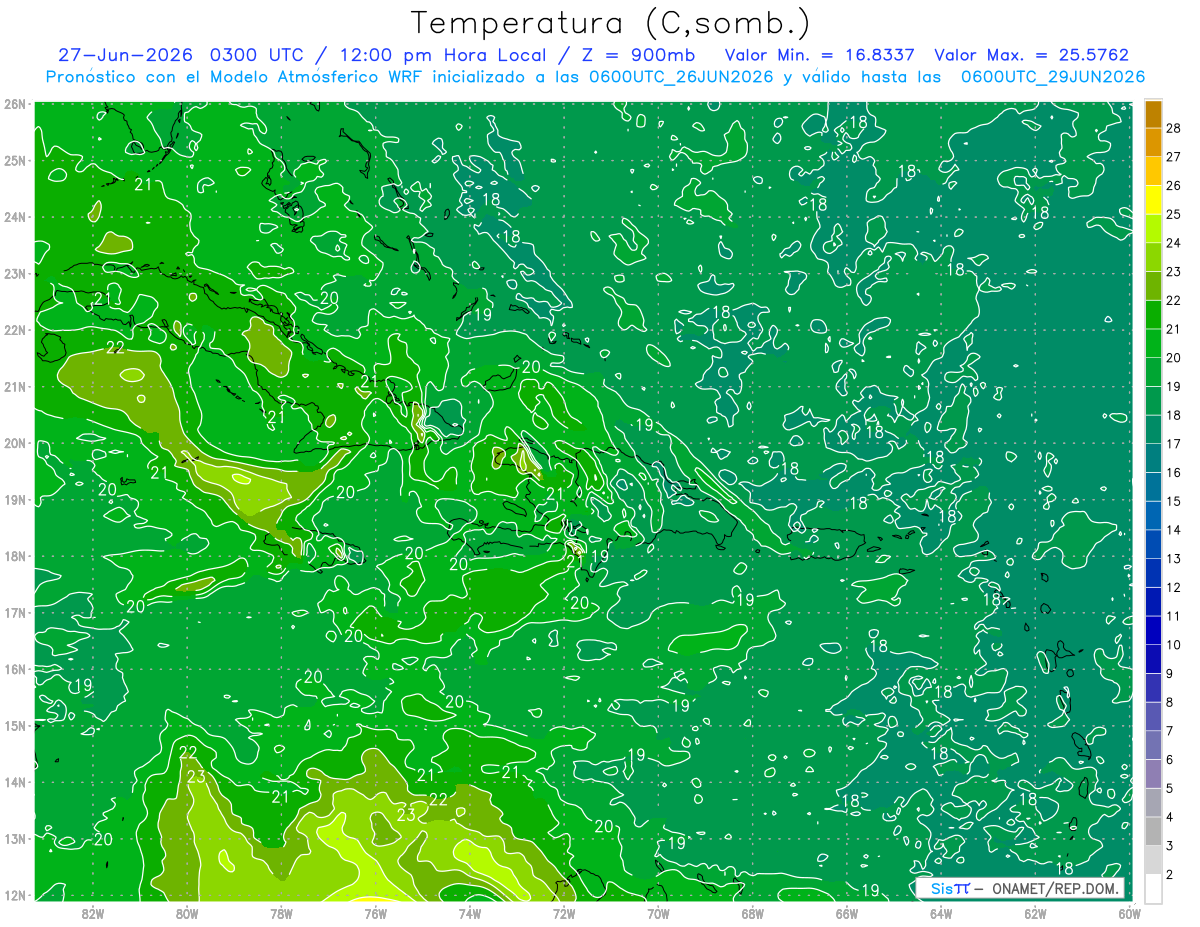Click the "60W" longitude axis label
This screenshot has width=1200, height=927.
pyautogui.click(x=1128, y=913)
